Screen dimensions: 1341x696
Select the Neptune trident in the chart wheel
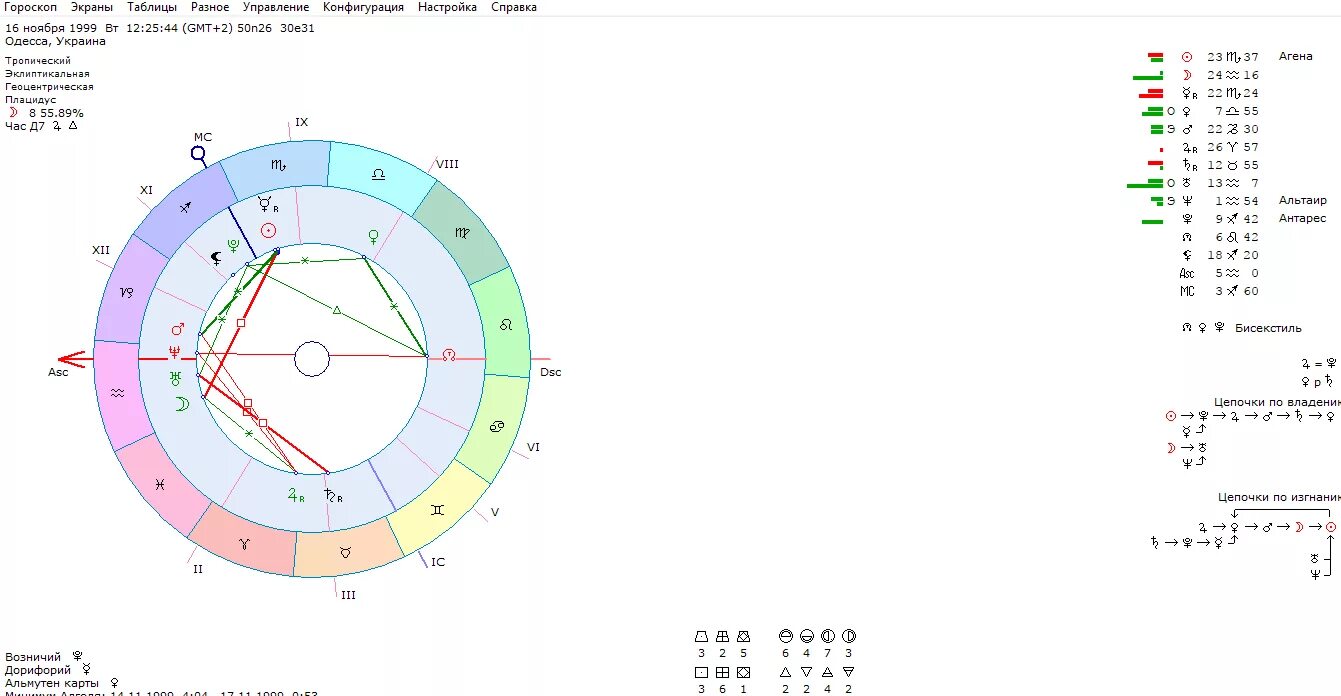coord(175,352)
